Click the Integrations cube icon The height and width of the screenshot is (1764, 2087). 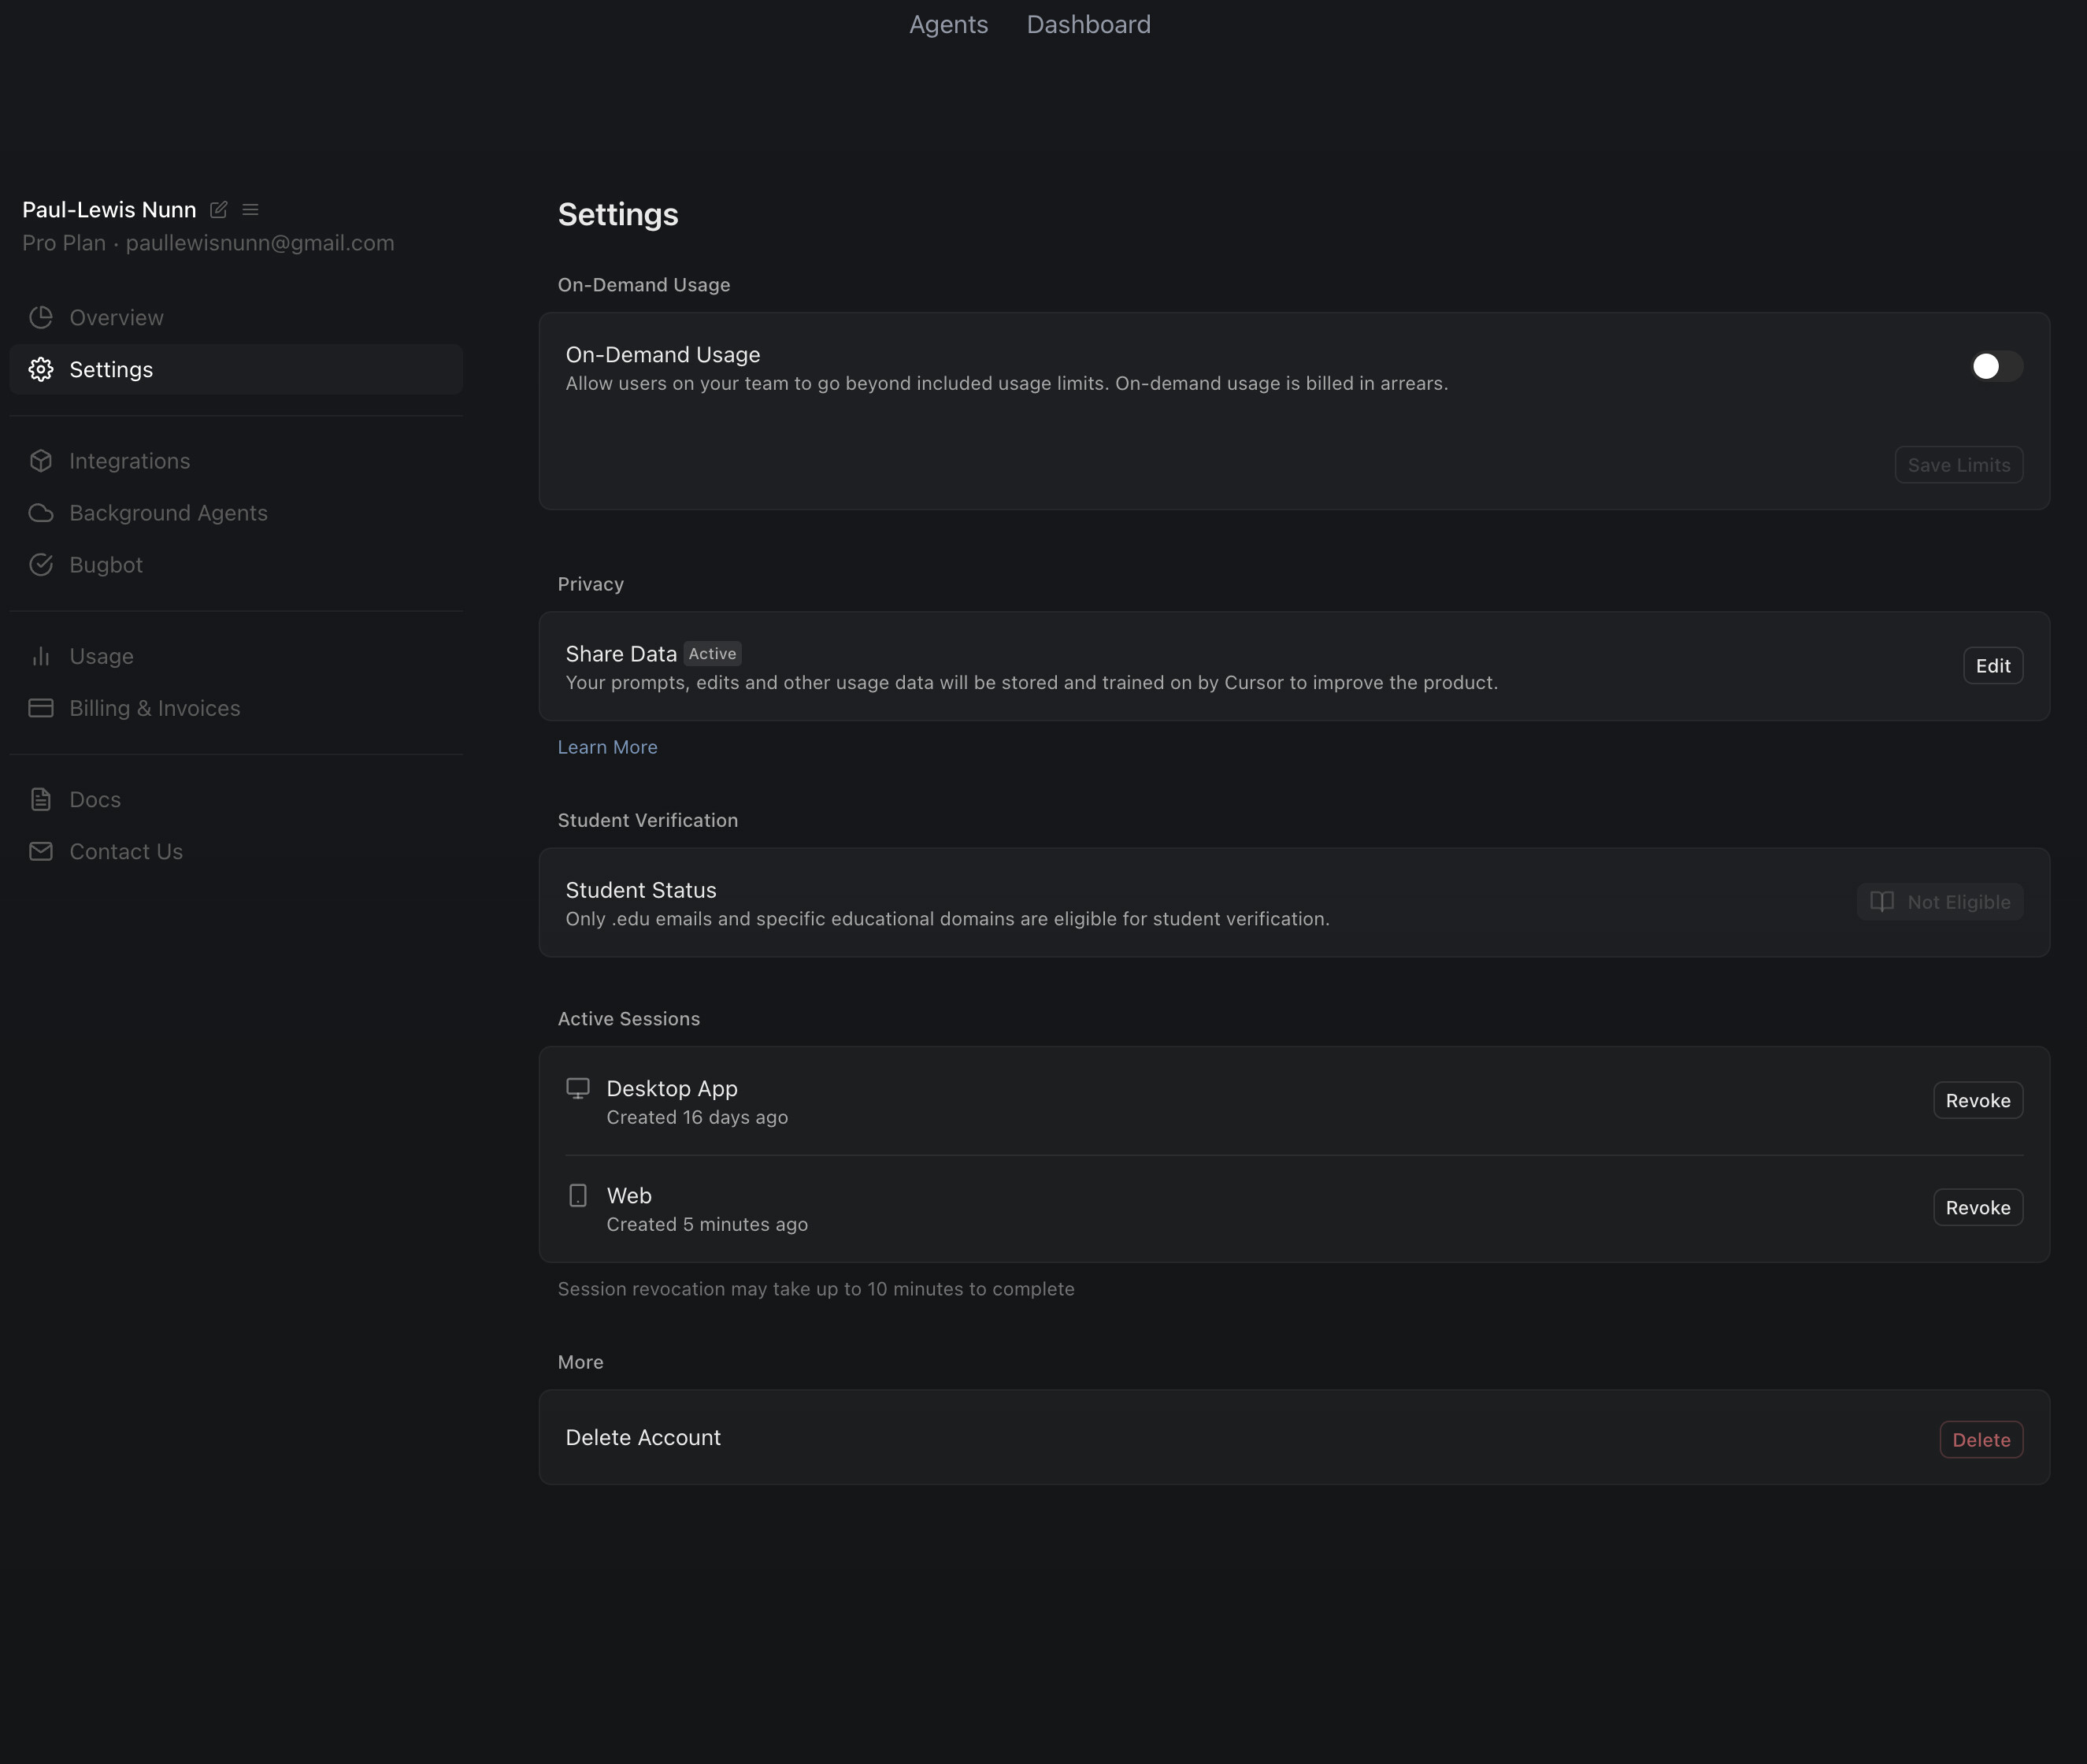pos(41,461)
